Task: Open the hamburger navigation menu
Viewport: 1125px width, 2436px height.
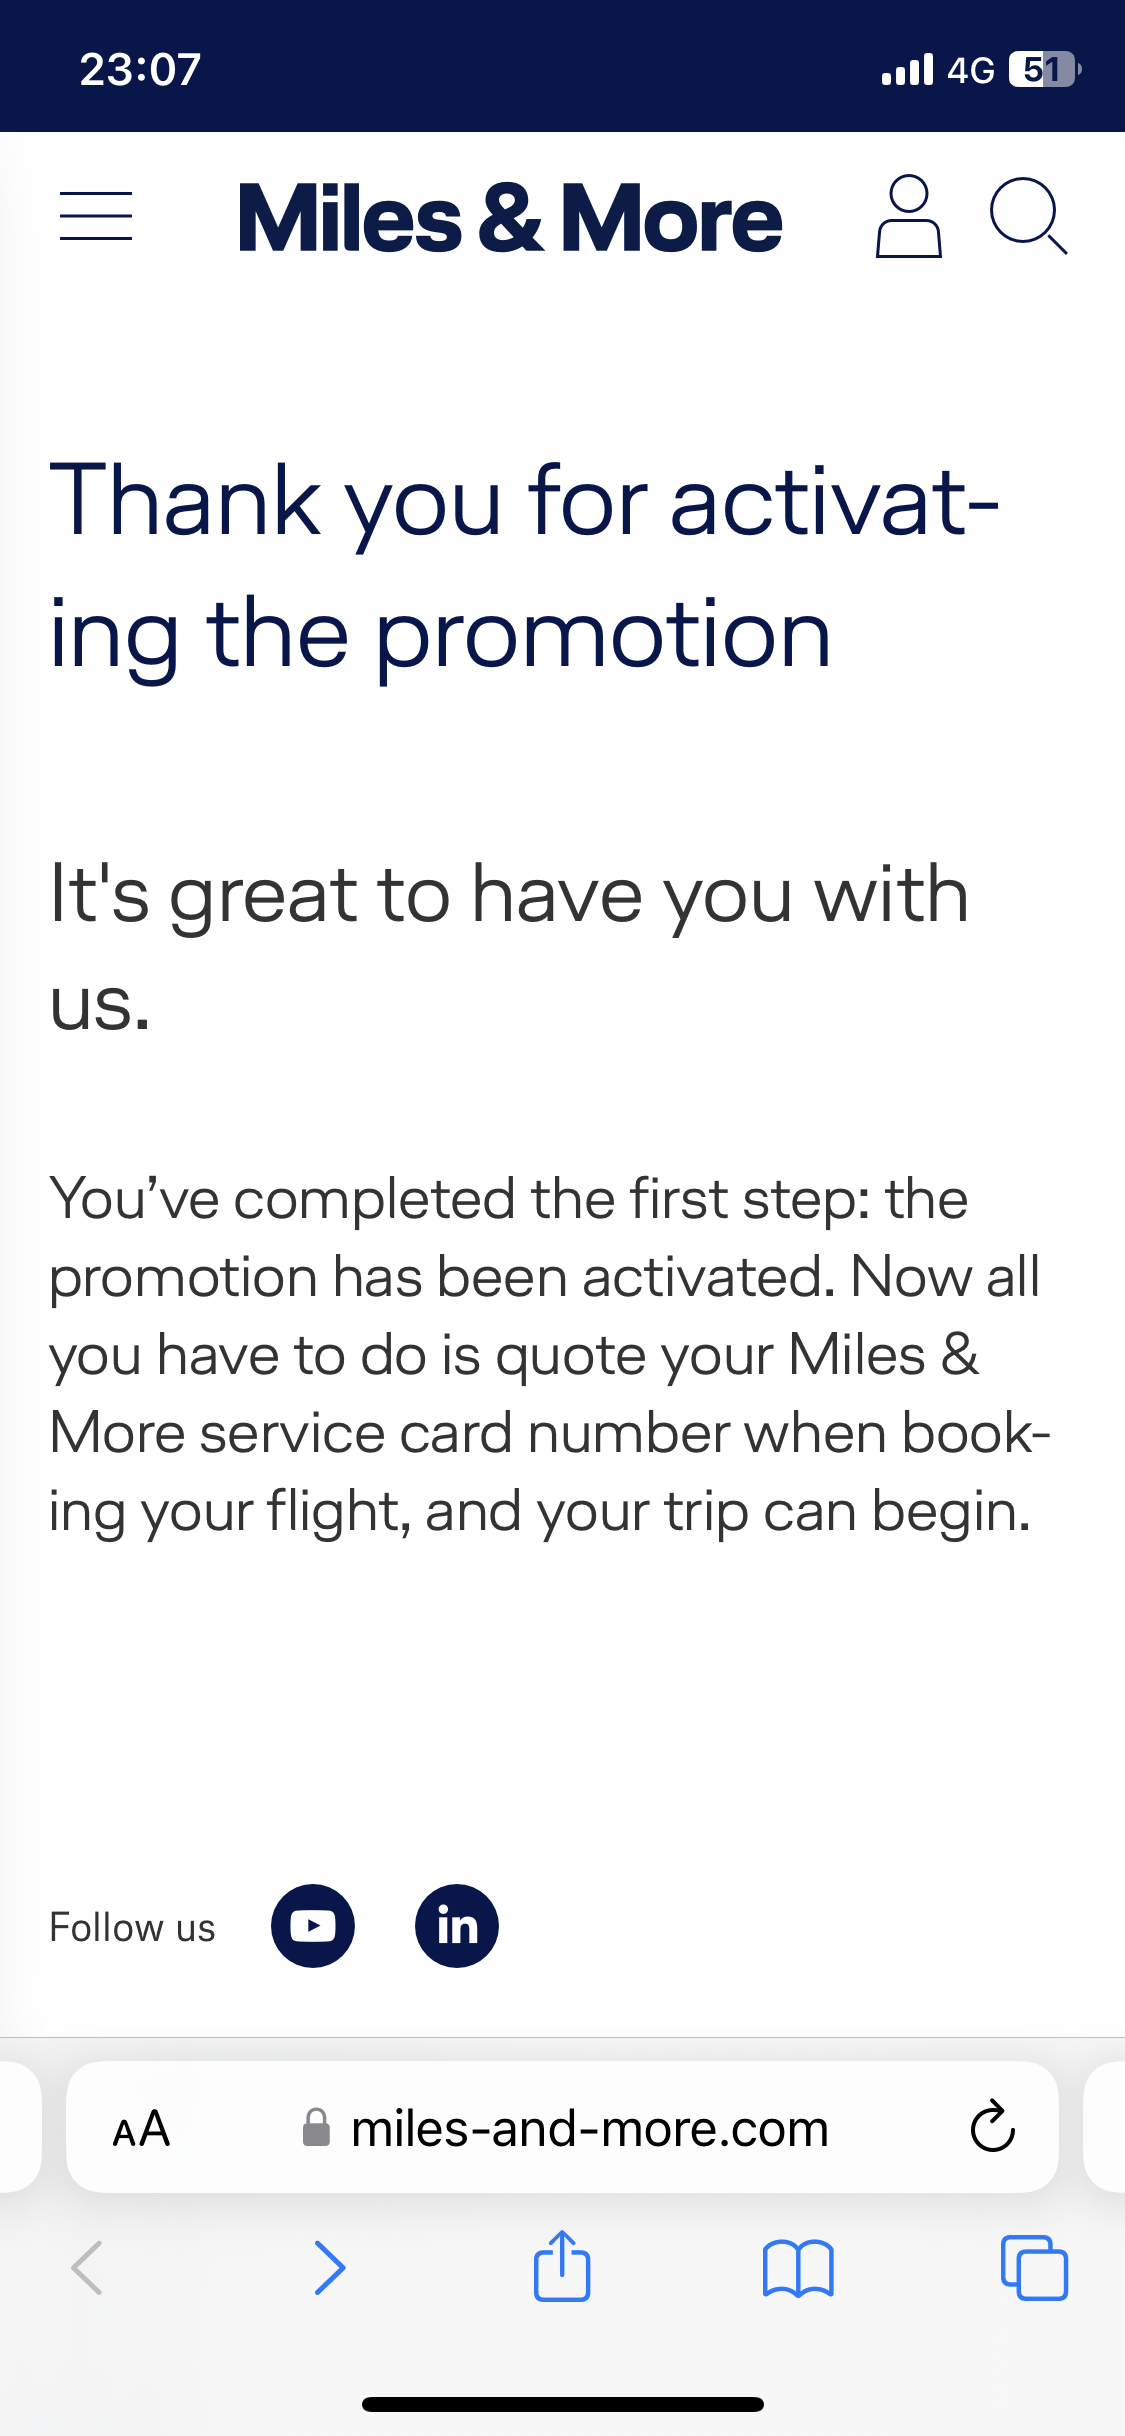Action: pos(96,217)
